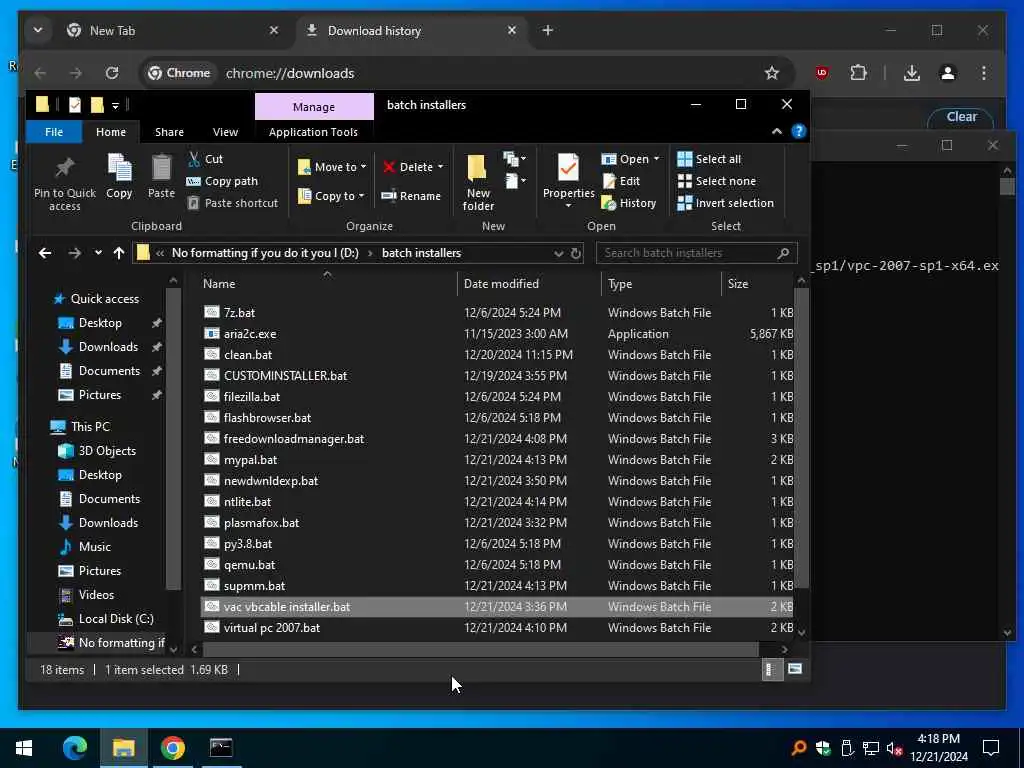Collapse the Explorer ribbon
Viewport: 1024px width, 768px height.
pyautogui.click(x=776, y=131)
